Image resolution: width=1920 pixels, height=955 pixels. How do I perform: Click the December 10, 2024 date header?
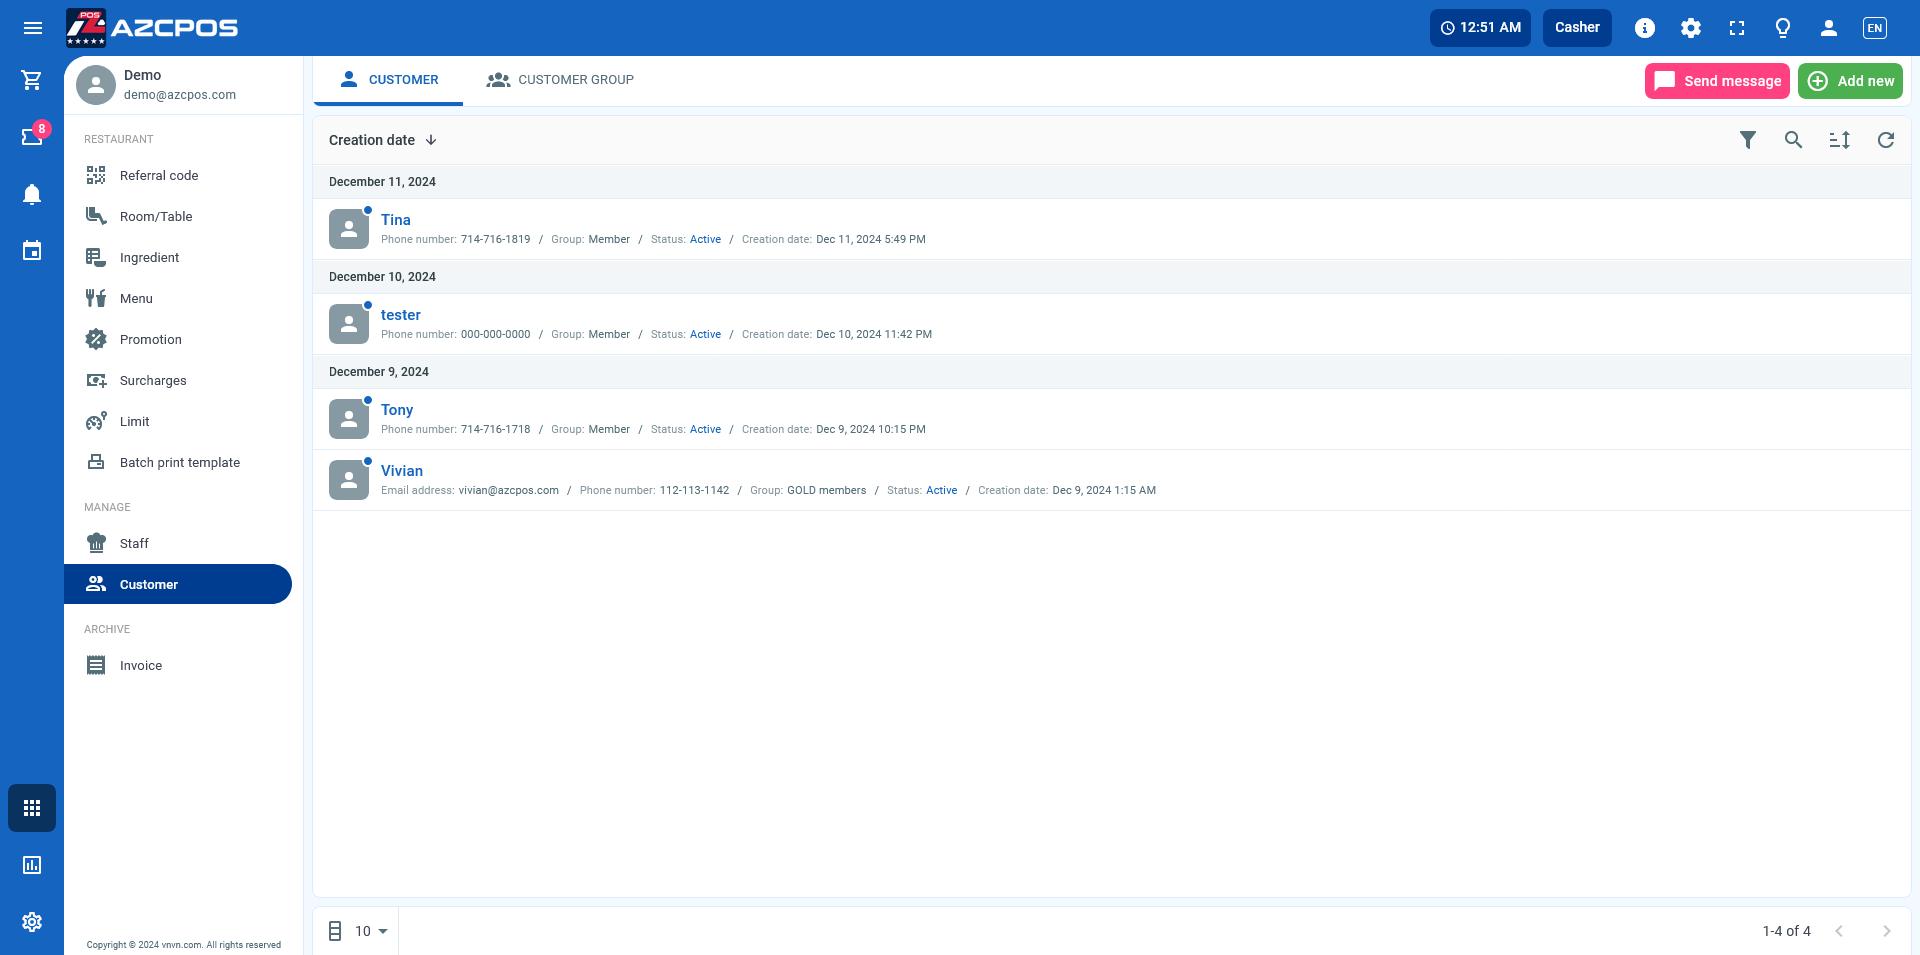[x=382, y=277]
